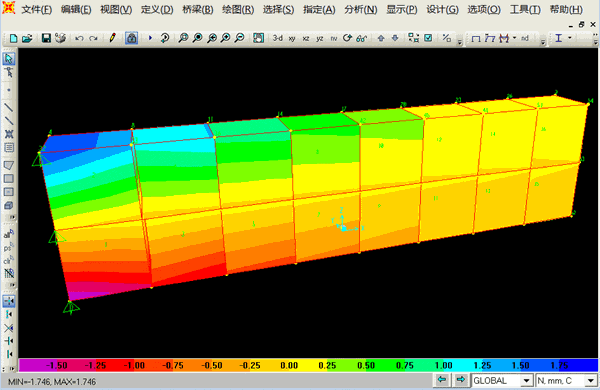Toggle the points-and-lines snap button in sidebar
Image resolution: width=600 pixels, height=390 pixels.
click(x=9, y=301)
